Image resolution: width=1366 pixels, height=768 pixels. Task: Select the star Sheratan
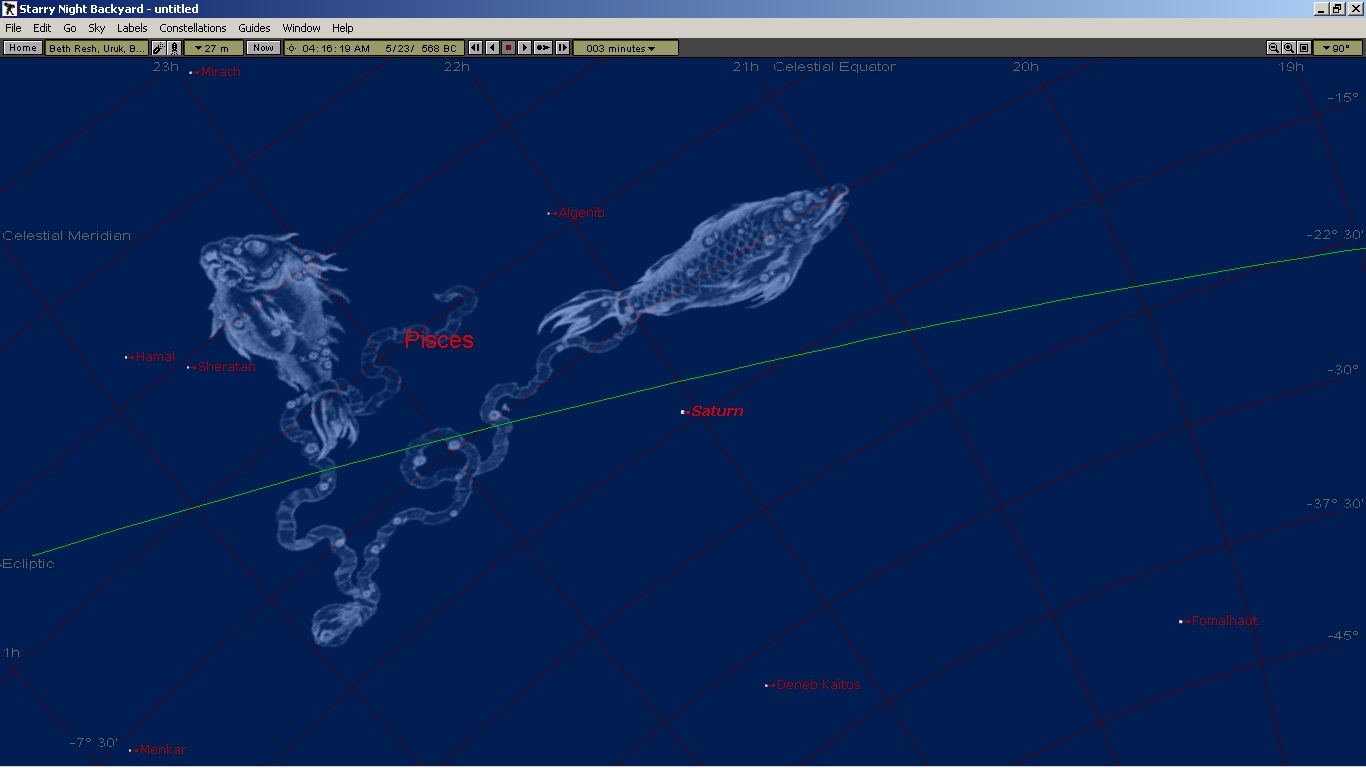(189, 367)
